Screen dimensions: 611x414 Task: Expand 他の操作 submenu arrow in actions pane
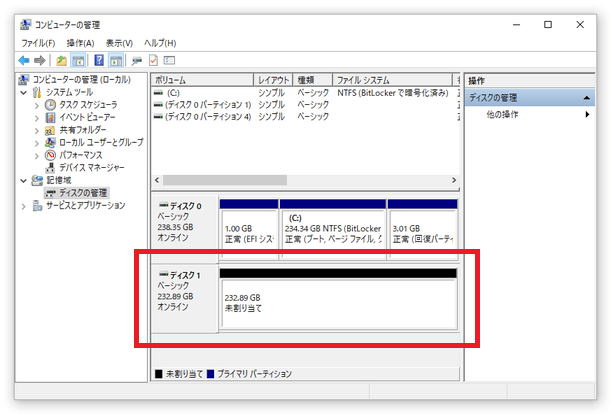pos(587,115)
